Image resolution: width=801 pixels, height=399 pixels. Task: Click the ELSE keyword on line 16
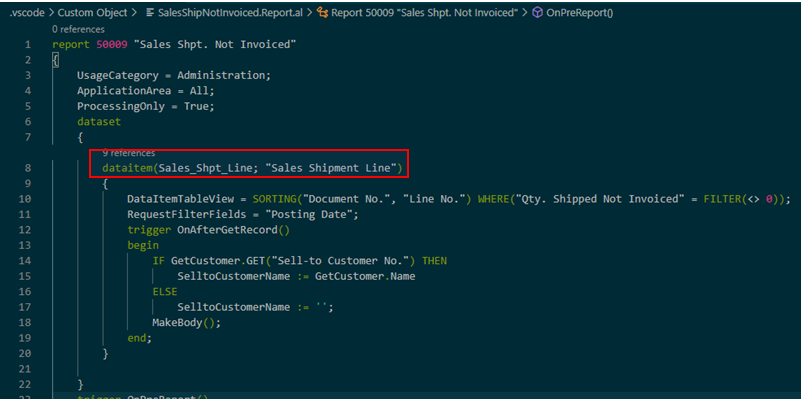tap(164, 292)
